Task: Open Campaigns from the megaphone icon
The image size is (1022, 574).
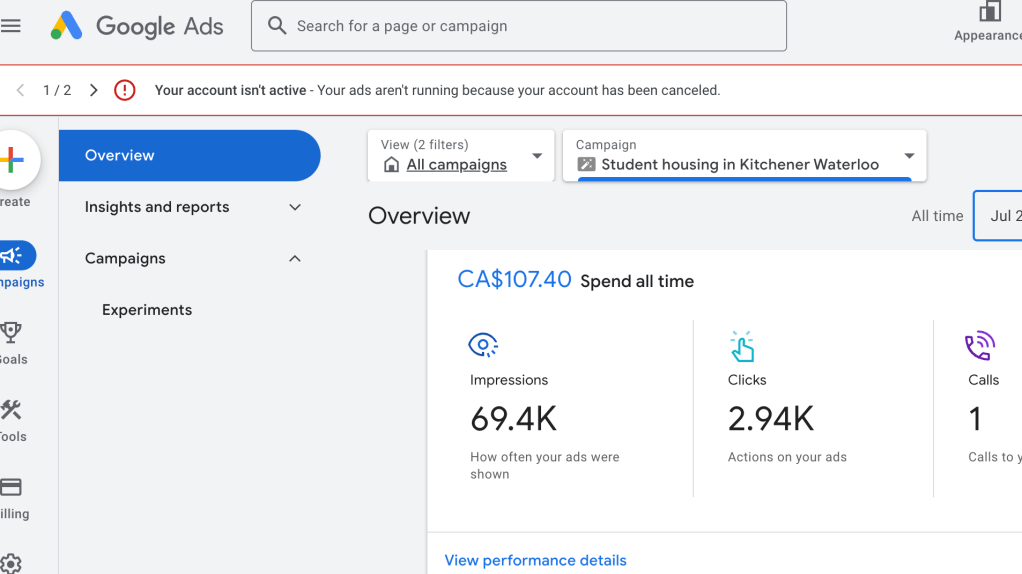Action: click(x=14, y=256)
